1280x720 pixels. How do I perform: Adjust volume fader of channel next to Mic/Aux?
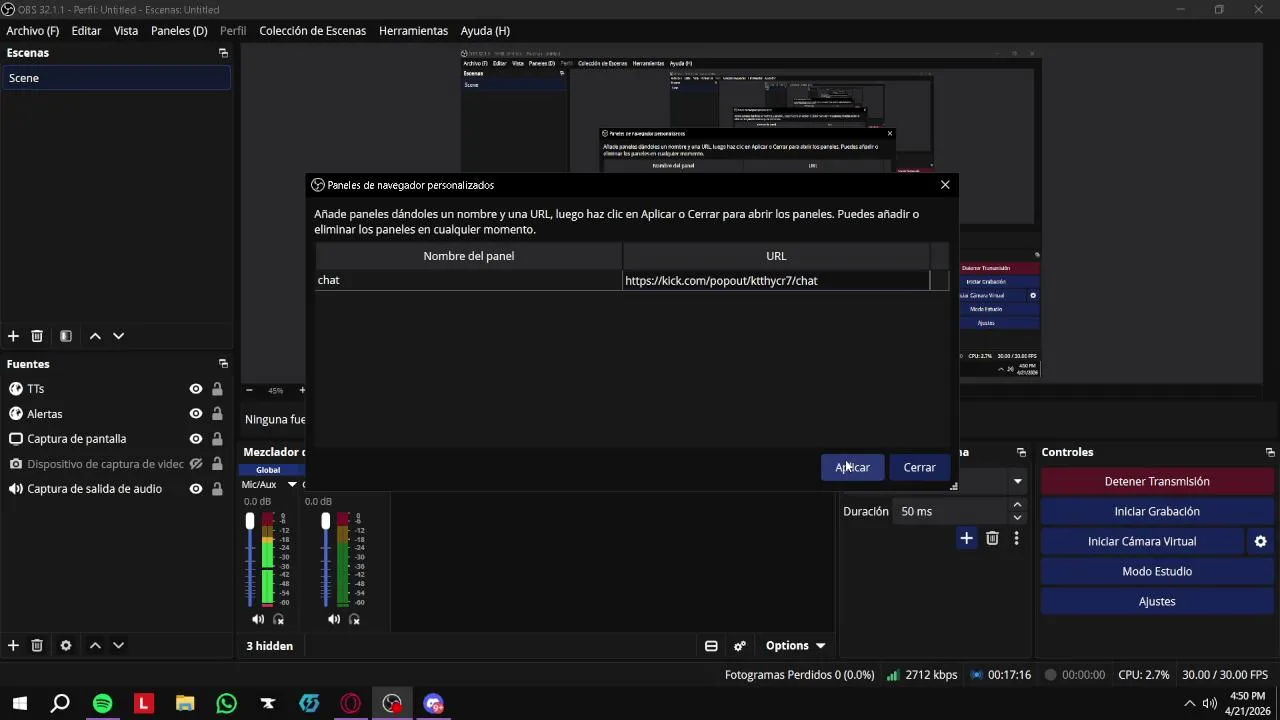coord(325,521)
